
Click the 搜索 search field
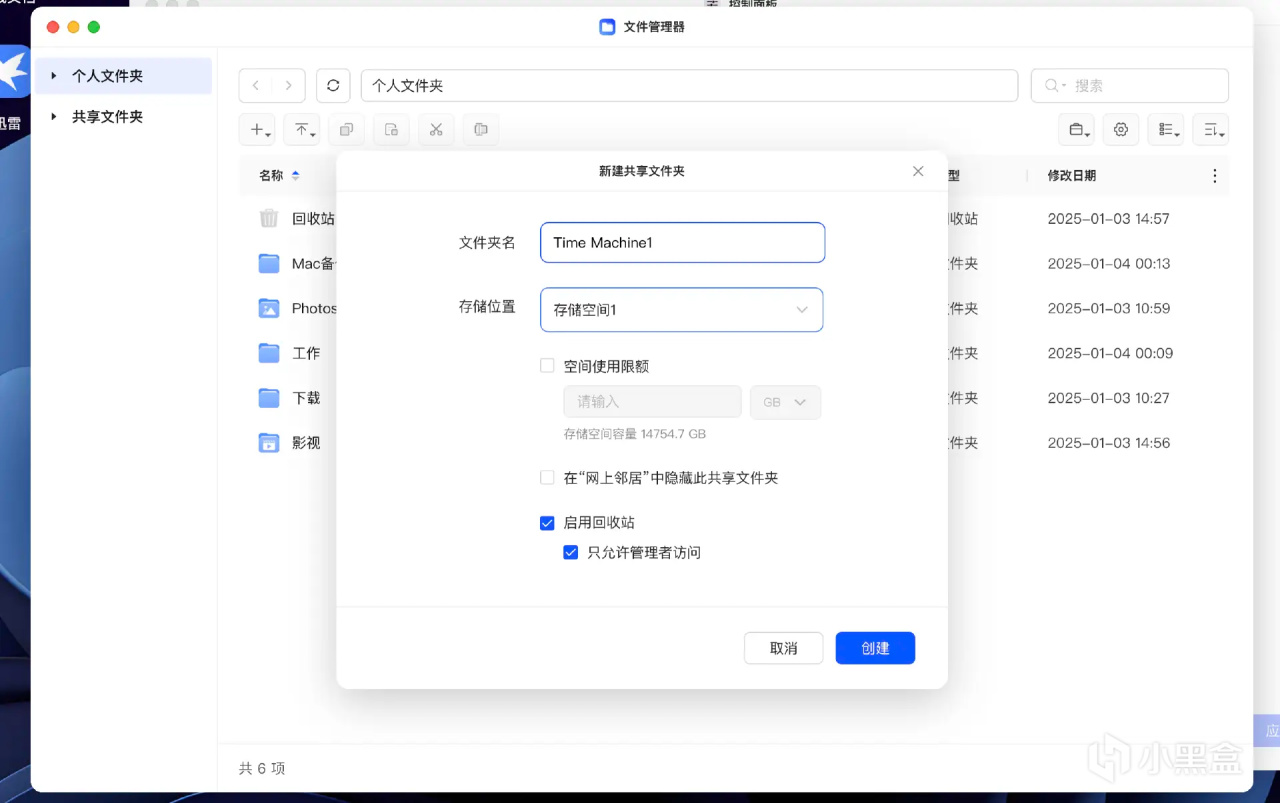(x=1130, y=86)
